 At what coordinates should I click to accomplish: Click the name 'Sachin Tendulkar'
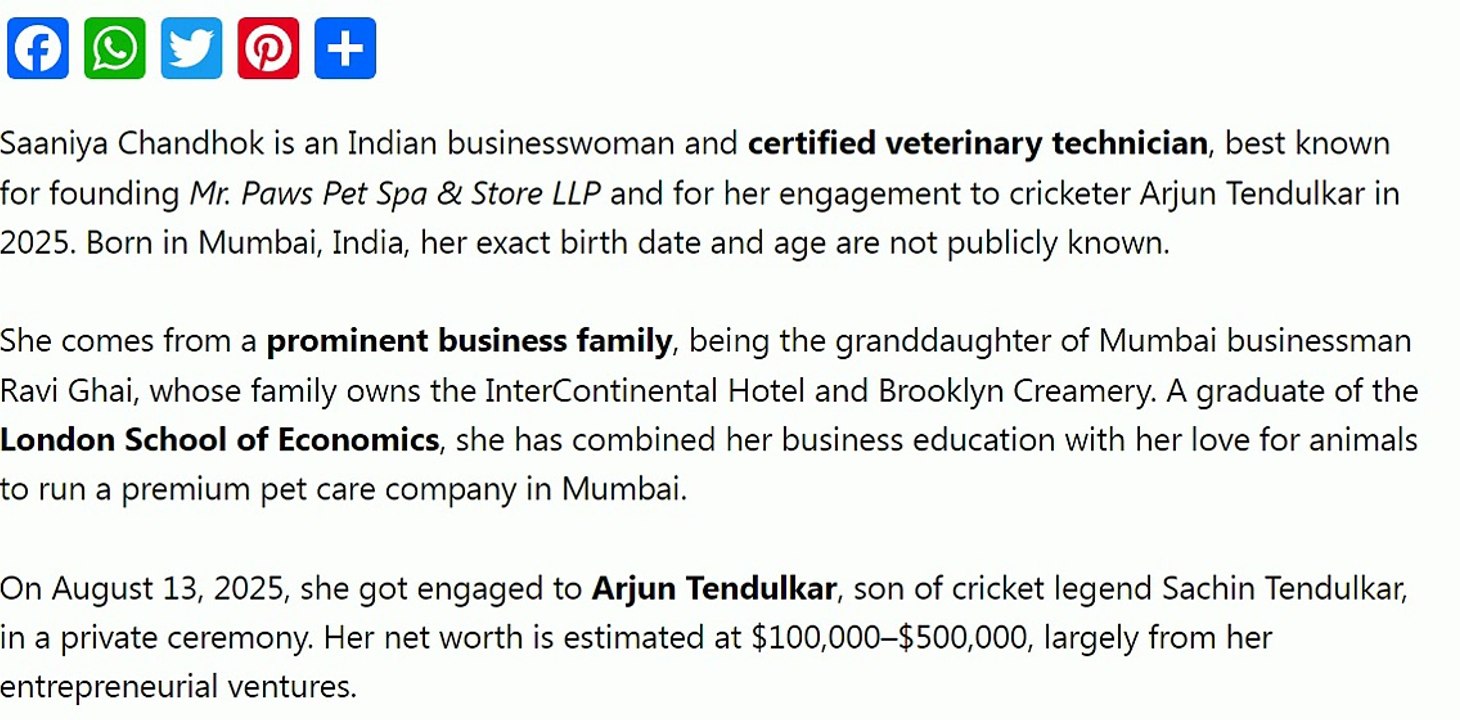1284,588
